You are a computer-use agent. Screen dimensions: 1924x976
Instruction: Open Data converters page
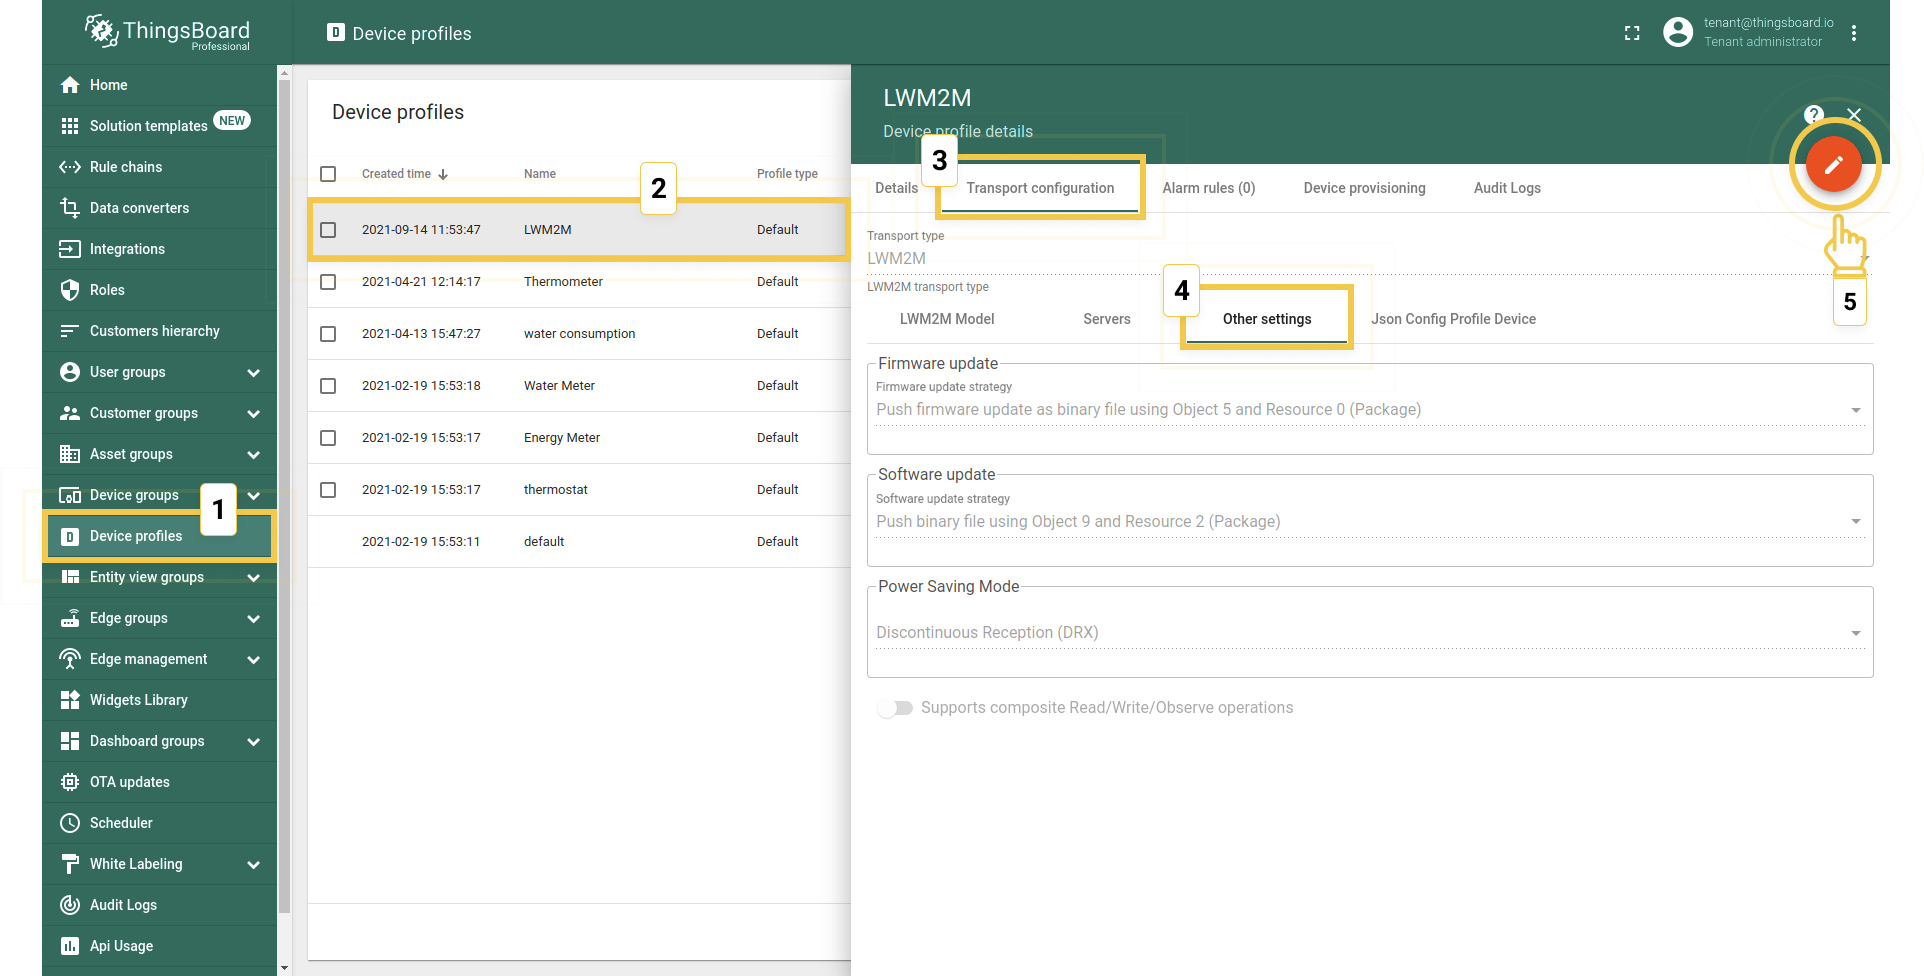tap(139, 208)
